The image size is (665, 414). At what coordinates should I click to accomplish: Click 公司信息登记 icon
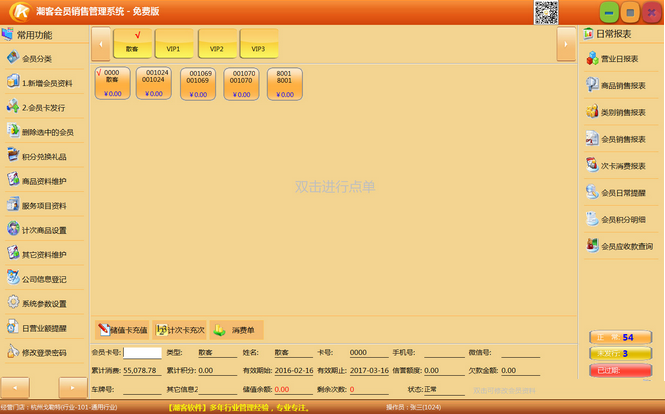[x=13, y=278]
